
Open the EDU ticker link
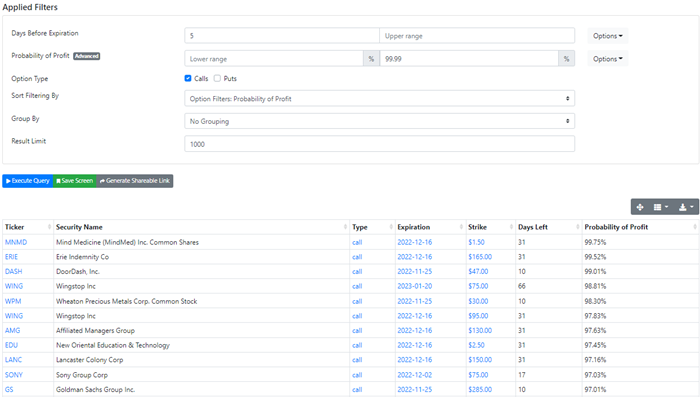click(11, 345)
